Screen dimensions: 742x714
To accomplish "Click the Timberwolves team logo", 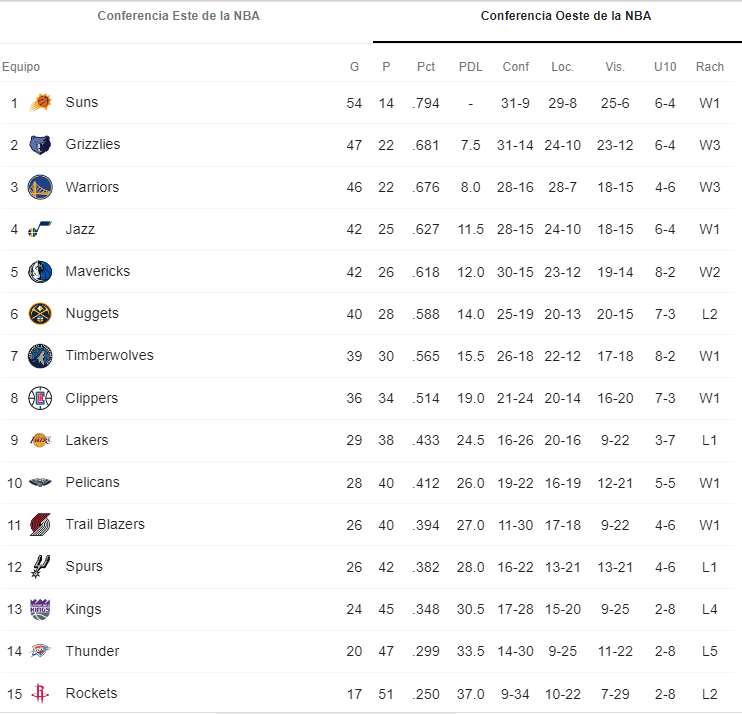I will click(x=40, y=356).
